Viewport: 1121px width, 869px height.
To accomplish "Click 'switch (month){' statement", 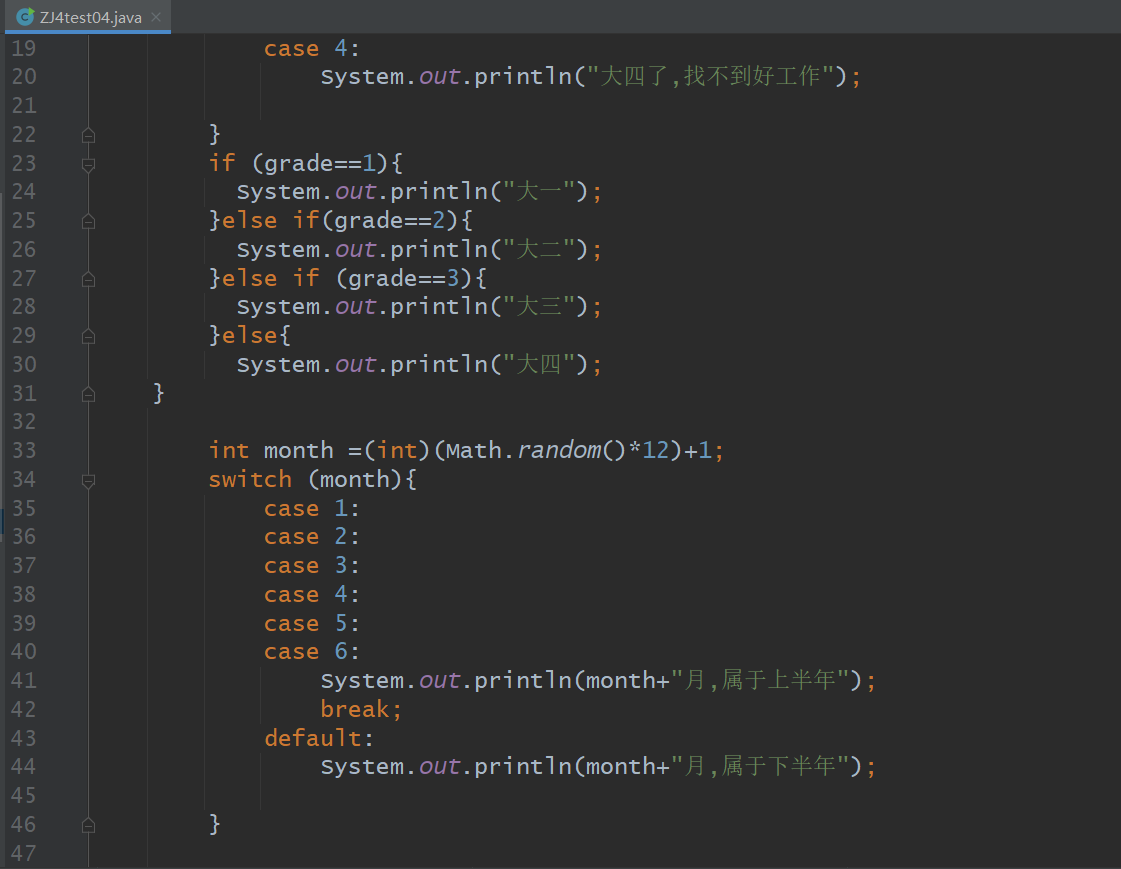I will click(x=312, y=479).
